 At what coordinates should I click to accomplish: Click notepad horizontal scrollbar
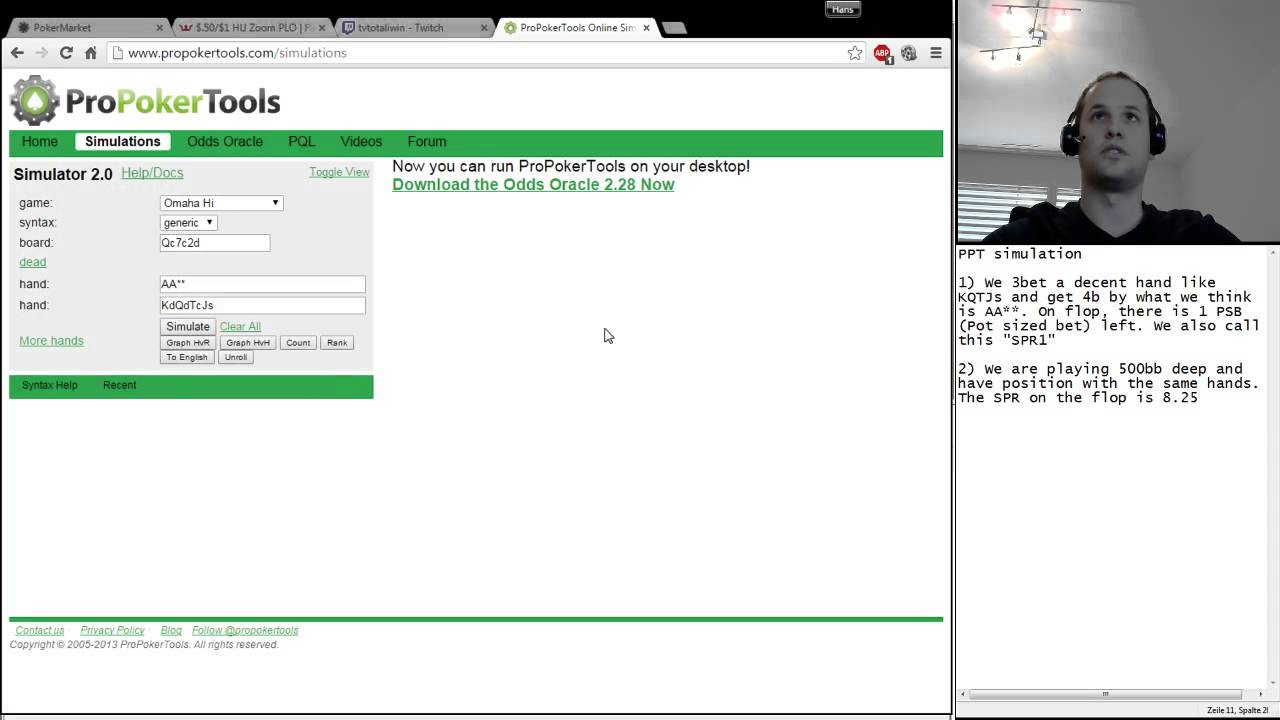[1105, 694]
